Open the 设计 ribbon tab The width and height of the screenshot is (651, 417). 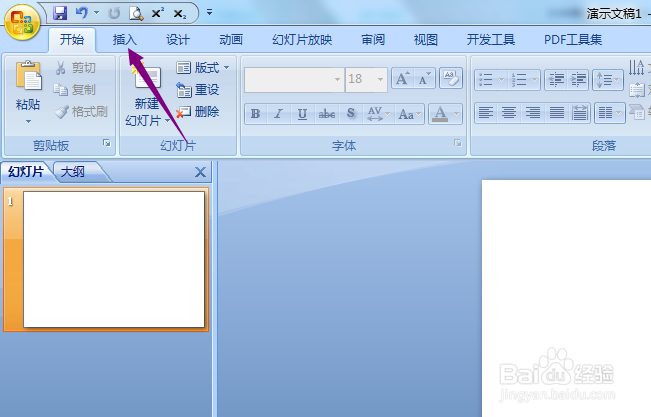(x=178, y=40)
